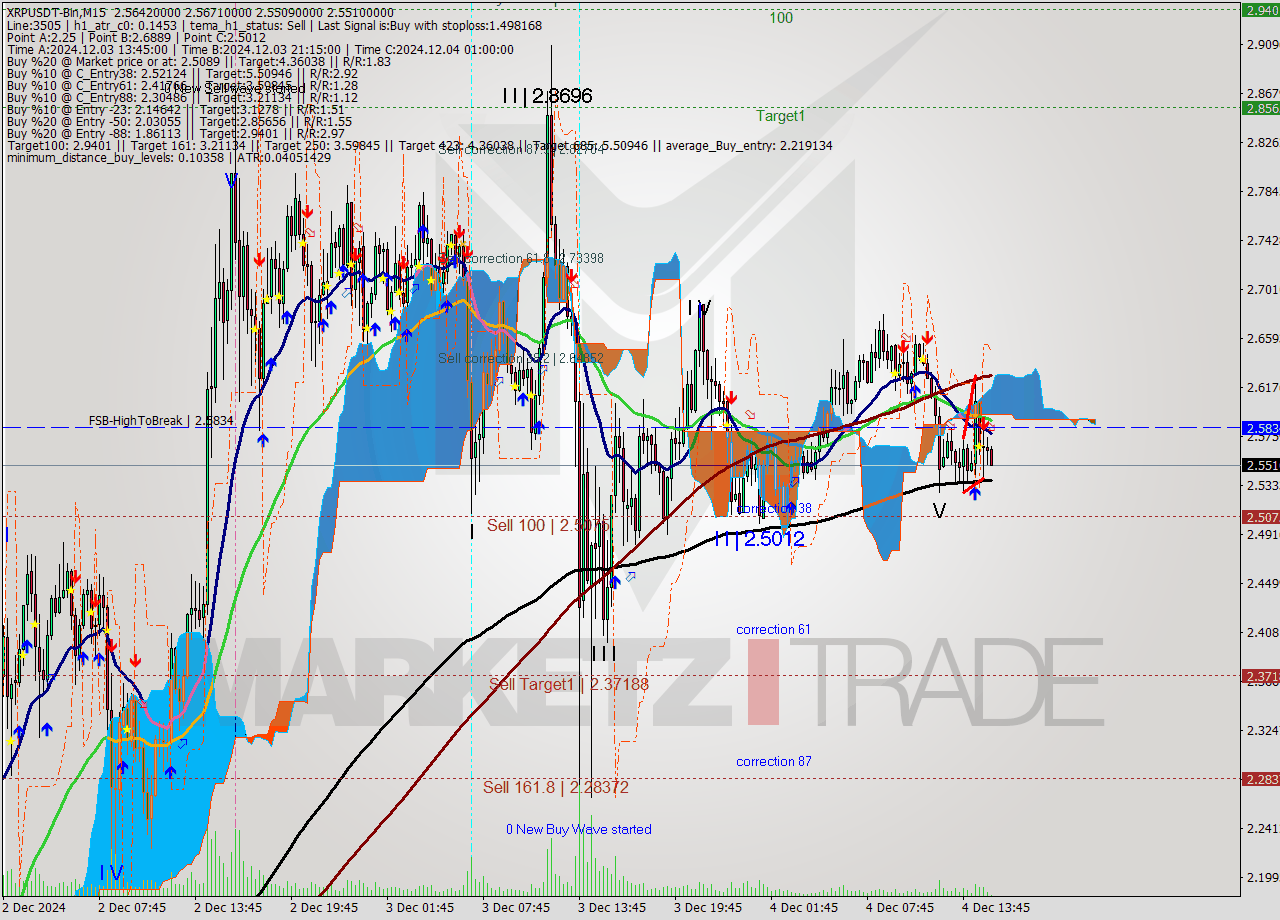Image resolution: width=1280 pixels, height=920 pixels.
Task: Click the '3 Dec 01:45' time axis label
Action: [x=420, y=908]
